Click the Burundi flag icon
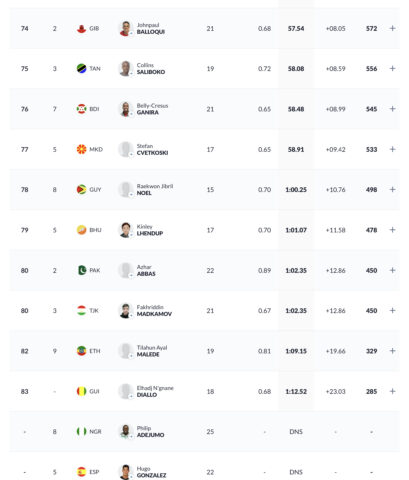The height and width of the screenshot is (480, 409). pyautogui.click(x=82, y=109)
